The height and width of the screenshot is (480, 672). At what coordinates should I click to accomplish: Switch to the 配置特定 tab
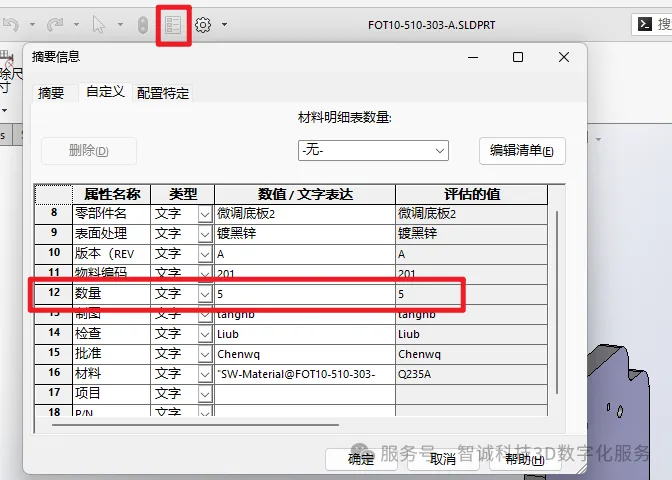tap(163, 93)
